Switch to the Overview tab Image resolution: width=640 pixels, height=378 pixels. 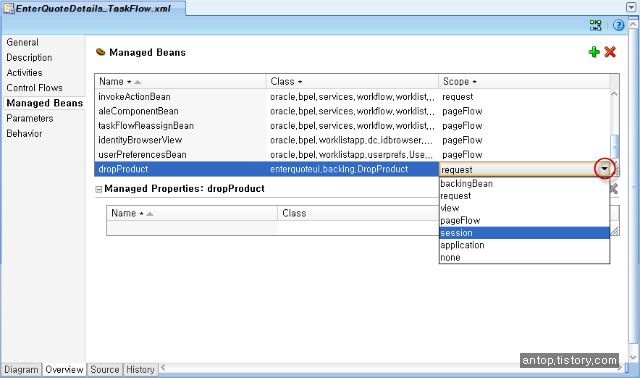[64, 369]
